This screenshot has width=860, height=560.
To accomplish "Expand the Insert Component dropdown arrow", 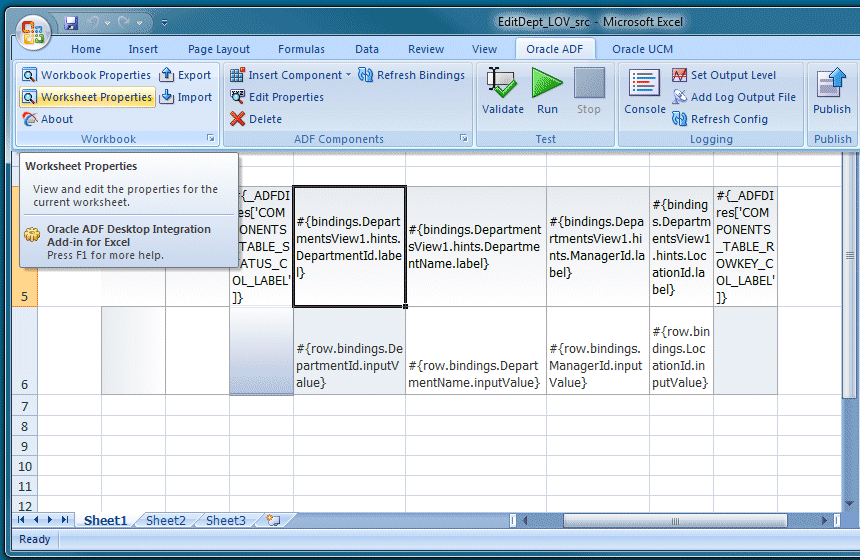I will [348, 75].
